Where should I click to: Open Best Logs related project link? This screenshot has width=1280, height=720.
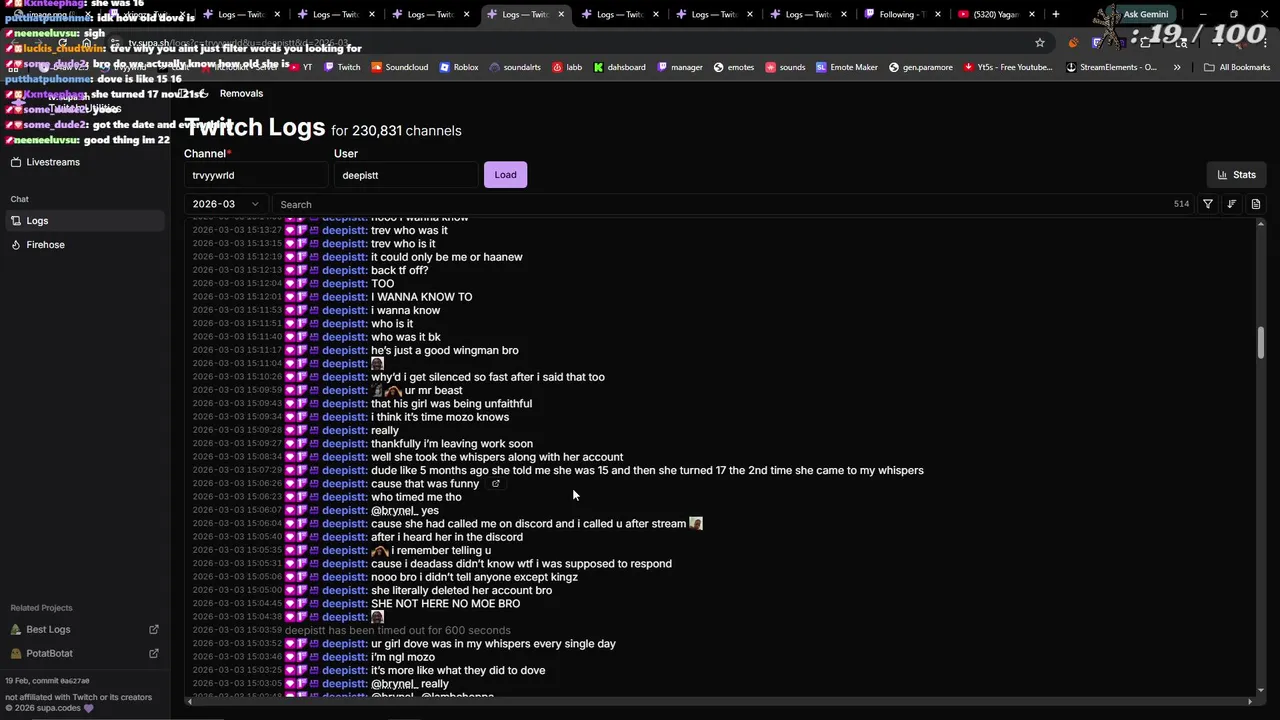click(x=48, y=630)
